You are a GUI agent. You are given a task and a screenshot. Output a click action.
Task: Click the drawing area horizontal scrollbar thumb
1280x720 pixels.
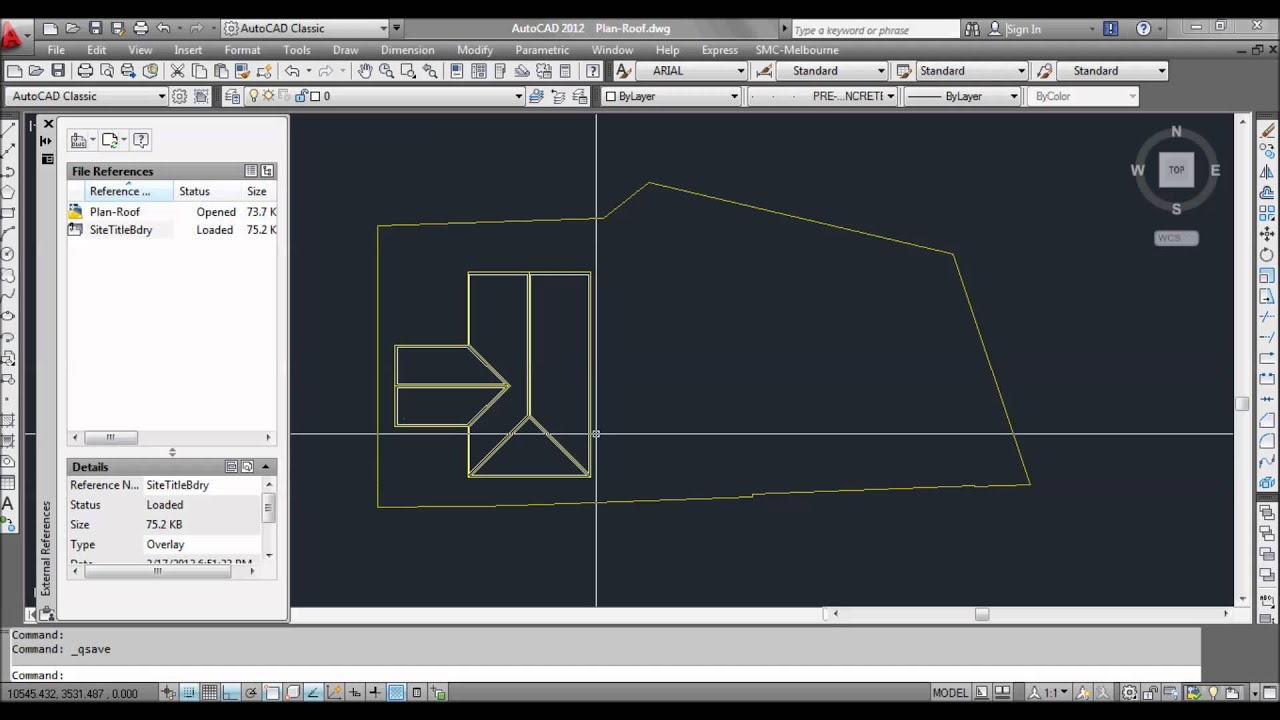click(981, 614)
